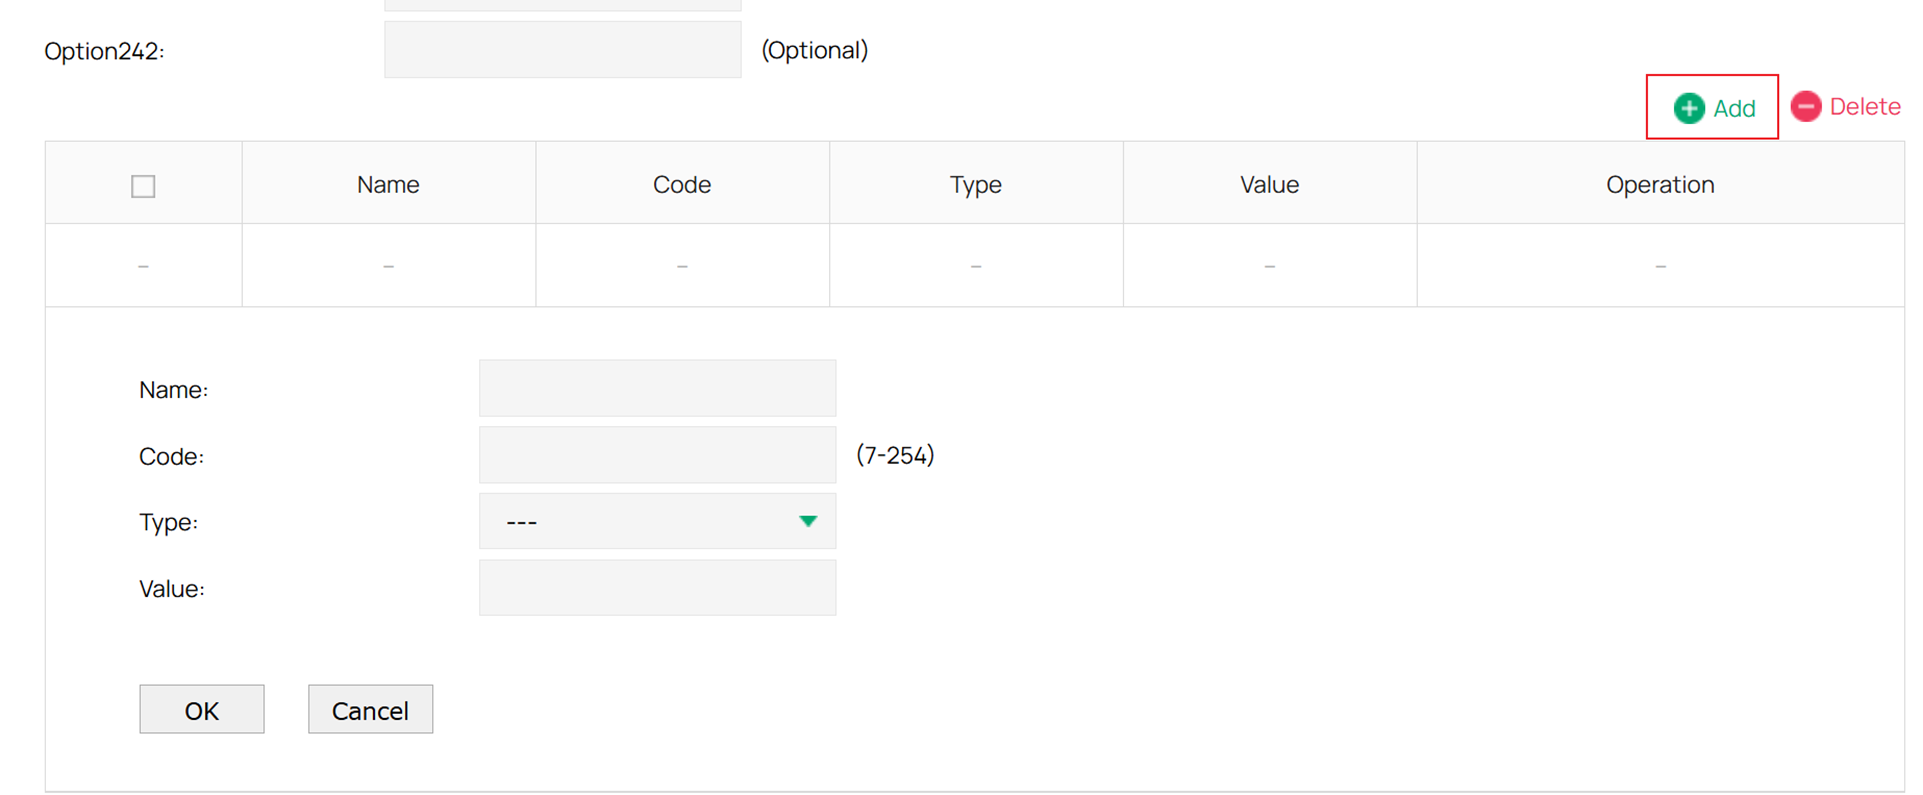Click the Name: form label
The width and height of the screenshot is (1923, 795).
(x=174, y=390)
